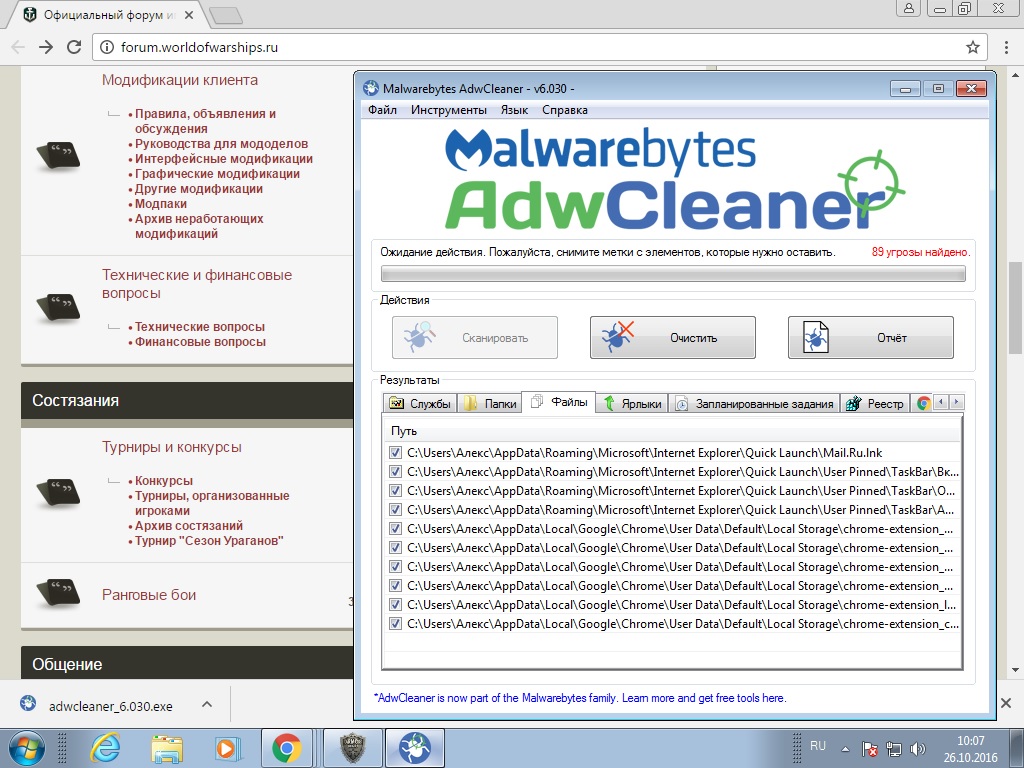Uncheck the TaskBar\А... file entry
Viewport: 1024px width, 768px height.
click(x=395, y=509)
